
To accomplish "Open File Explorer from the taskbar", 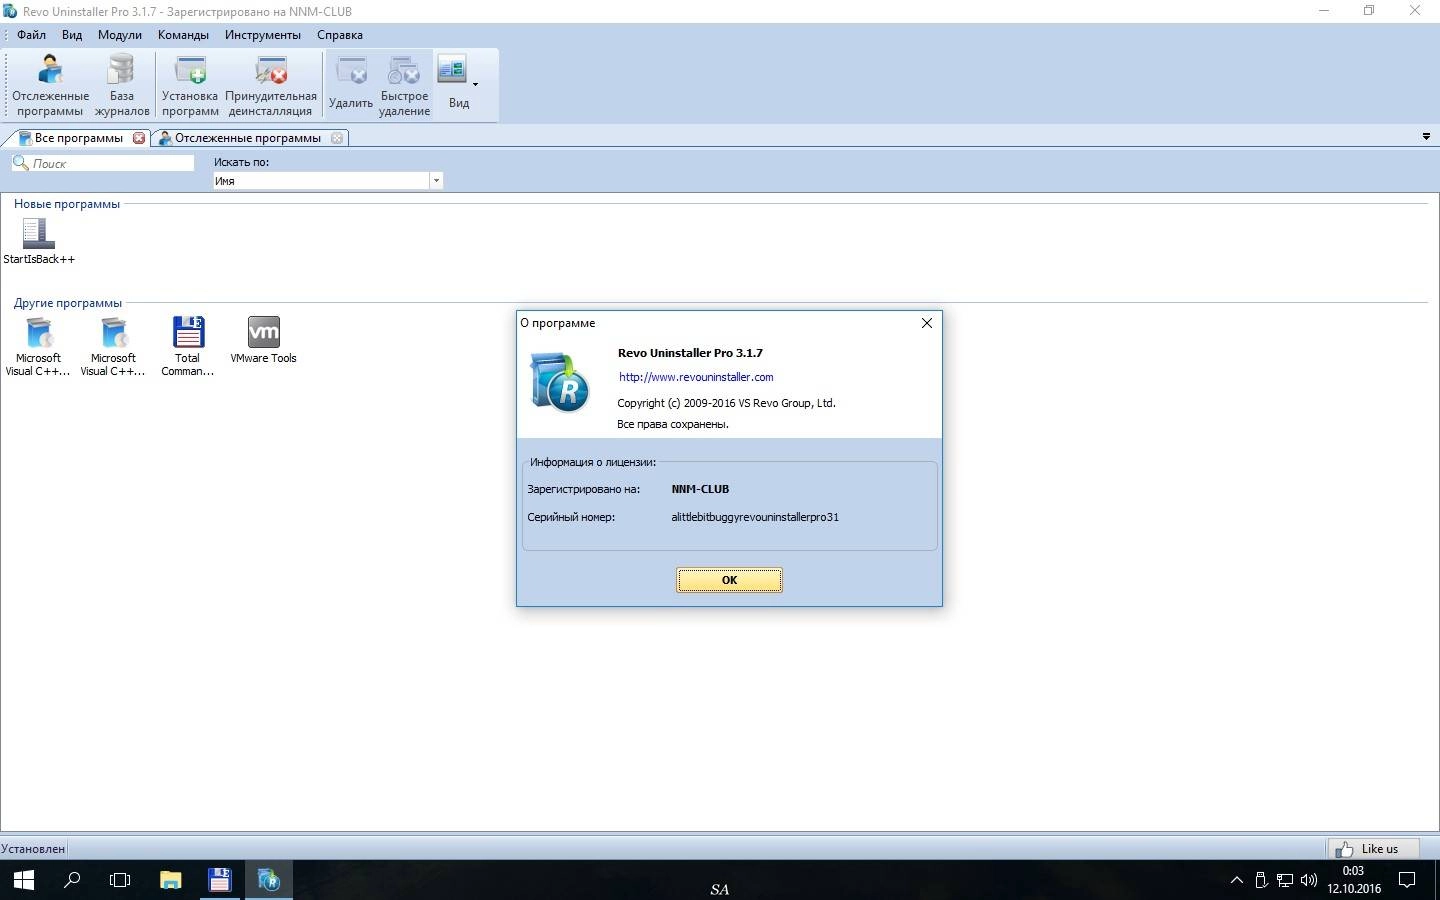I will tap(171, 880).
